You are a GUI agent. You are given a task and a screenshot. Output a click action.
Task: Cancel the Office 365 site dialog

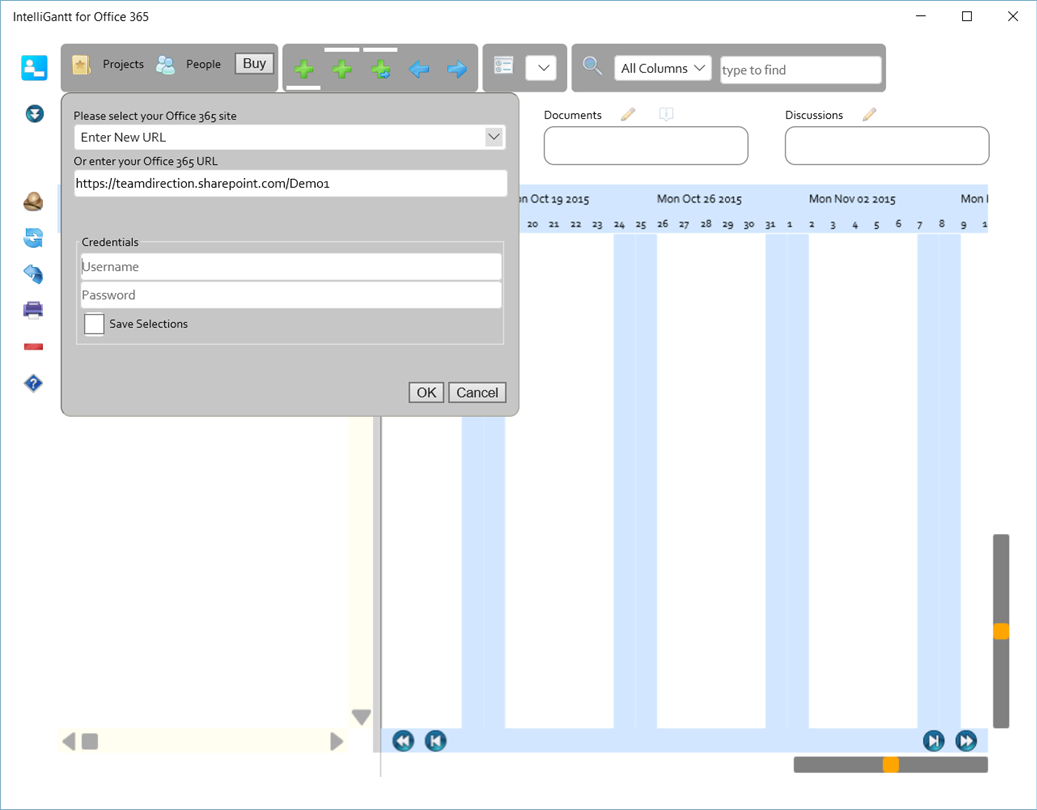tap(477, 392)
